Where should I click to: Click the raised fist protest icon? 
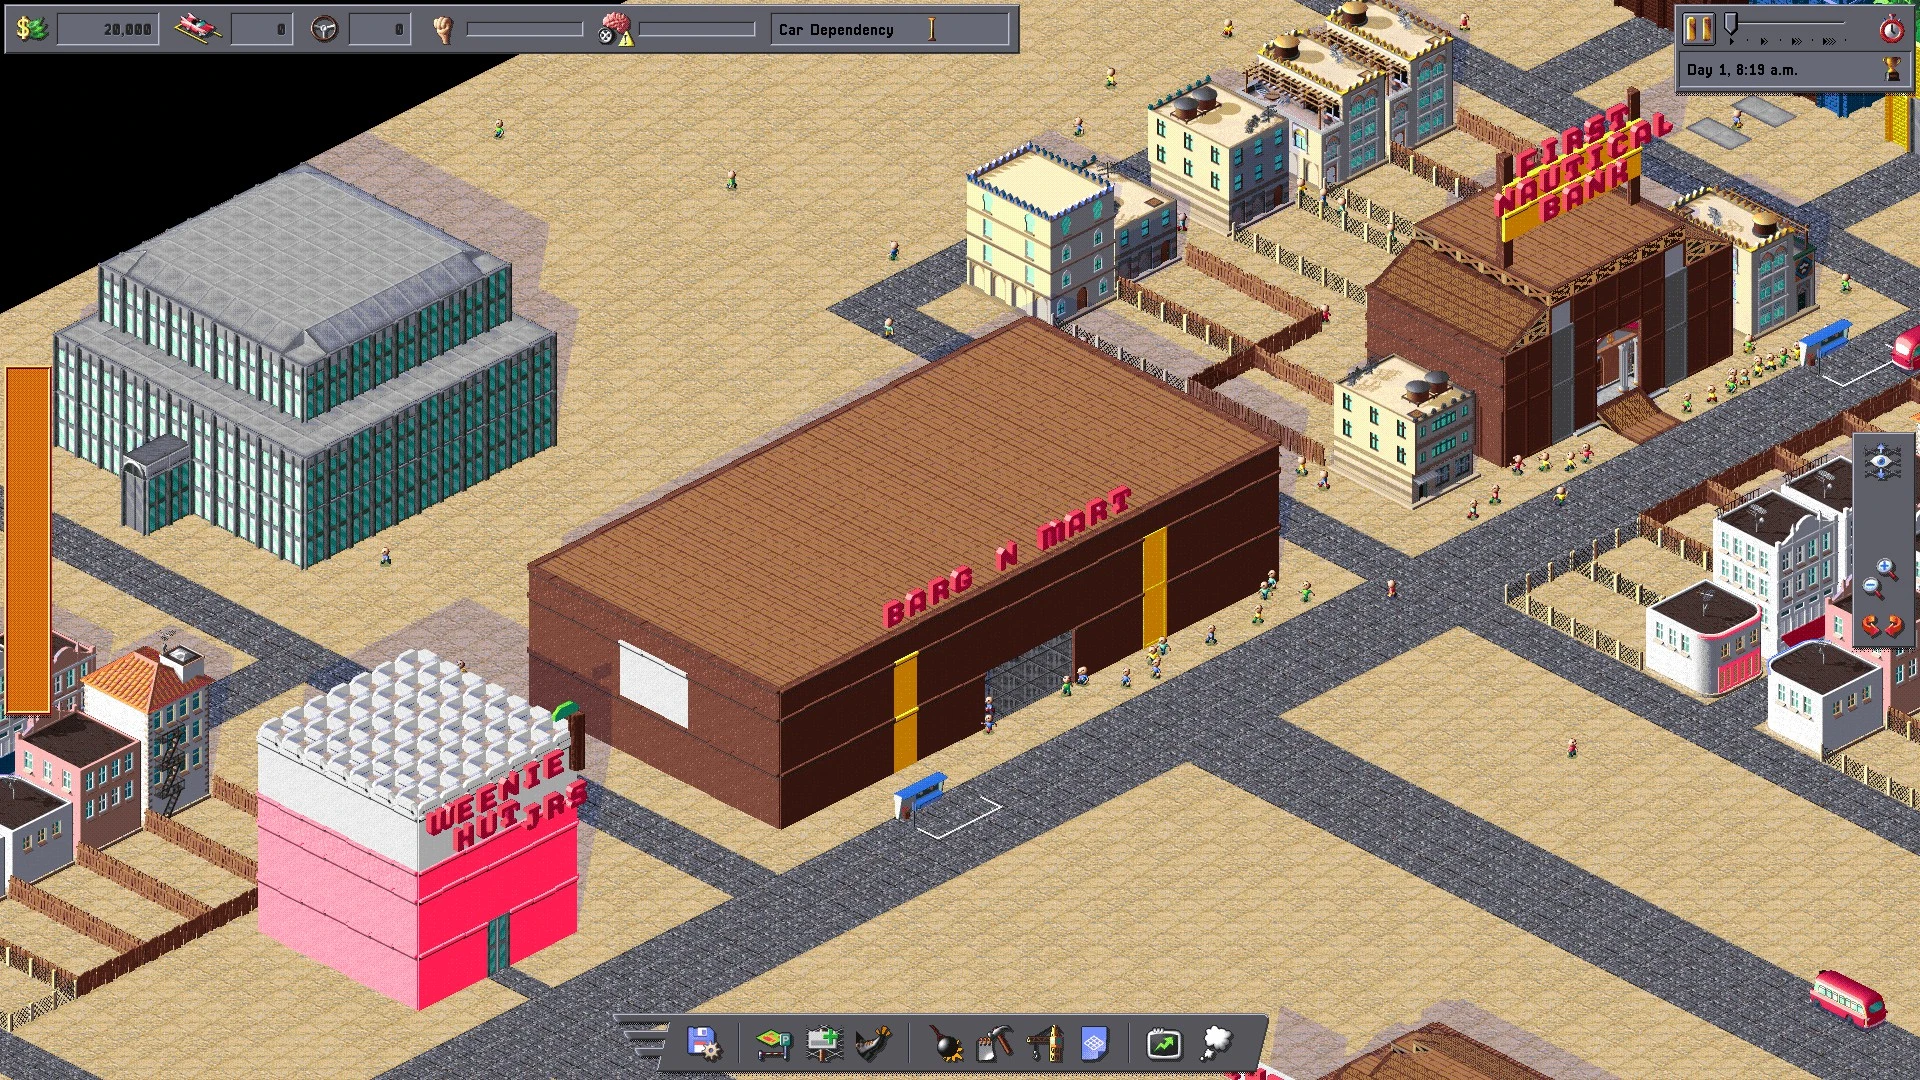tap(443, 29)
